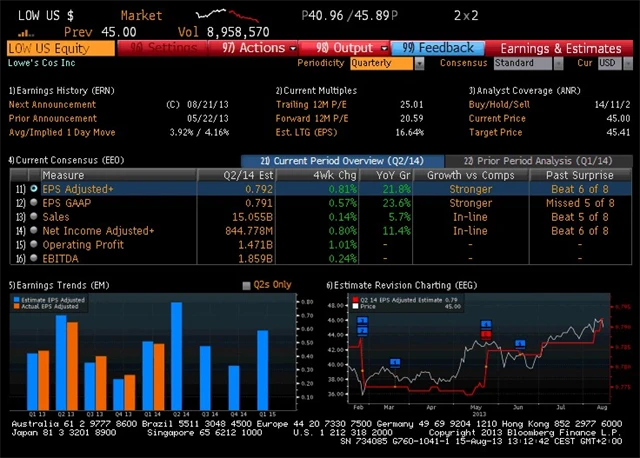Switch to Current Period Overview (Q2/14) tab
The width and height of the screenshot is (640, 458).
point(342,161)
